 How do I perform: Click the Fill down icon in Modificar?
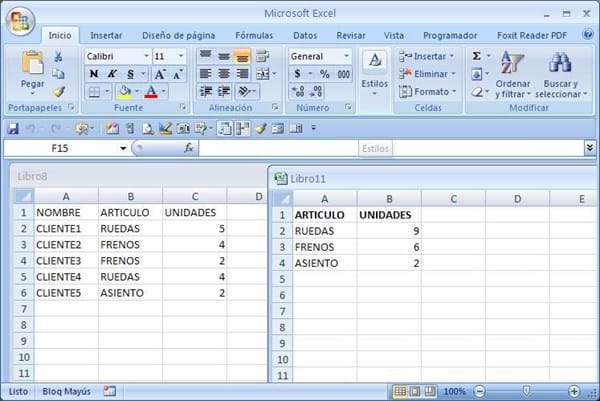pyautogui.click(x=477, y=74)
